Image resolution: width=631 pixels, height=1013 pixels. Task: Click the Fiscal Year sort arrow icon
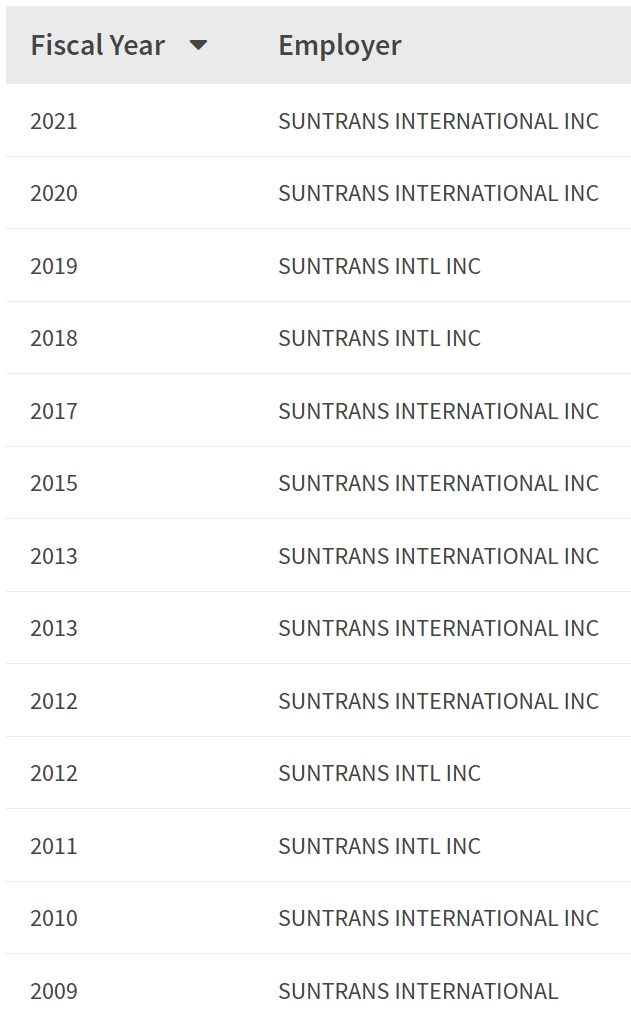(198, 45)
